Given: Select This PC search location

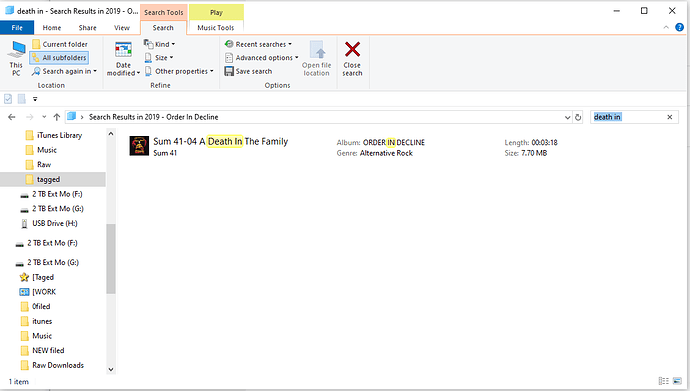Looking at the screenshot, I should click(x=16, y=58).
